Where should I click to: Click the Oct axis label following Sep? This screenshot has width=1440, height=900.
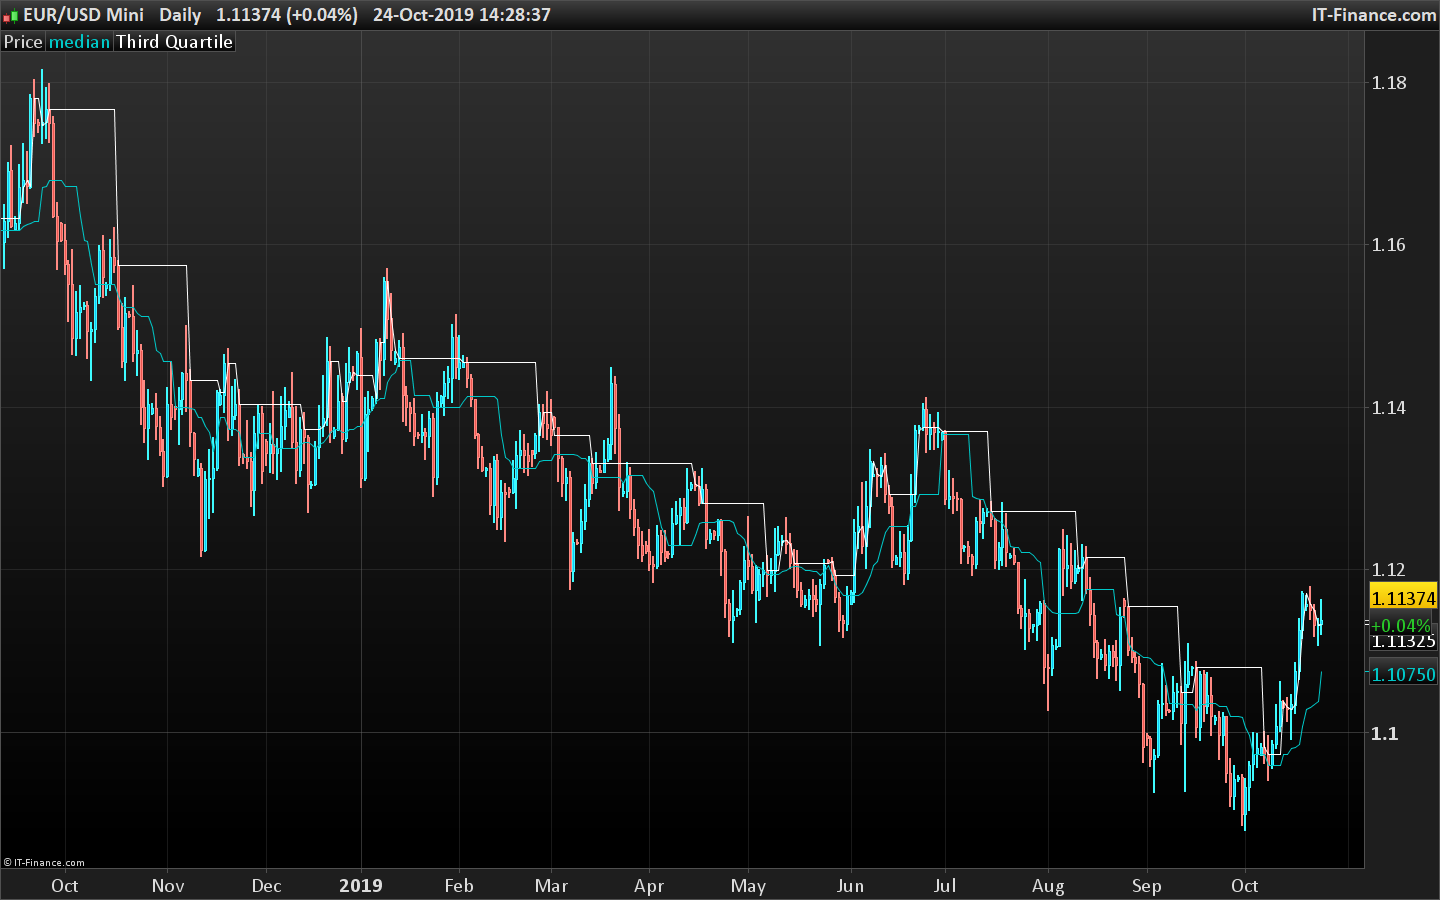pyautogui.click(x=1245, y=886)
